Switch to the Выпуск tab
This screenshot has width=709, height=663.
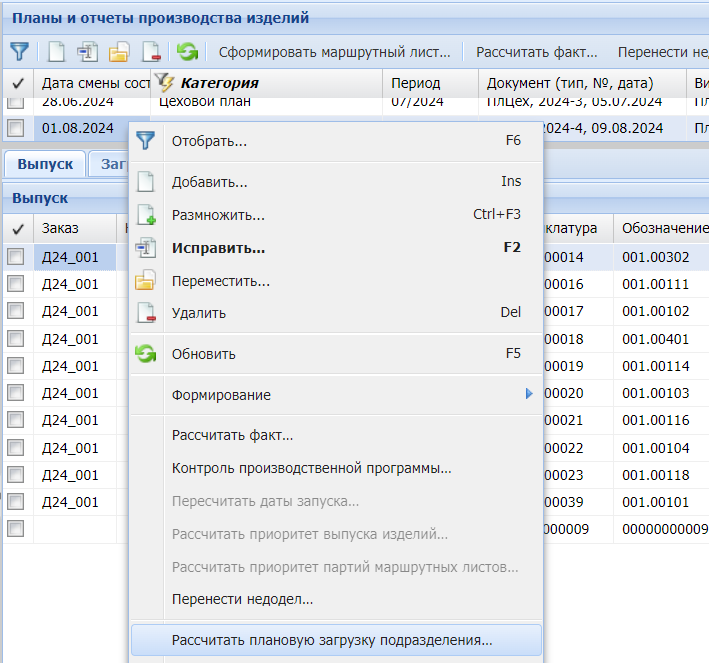[43, 164]
